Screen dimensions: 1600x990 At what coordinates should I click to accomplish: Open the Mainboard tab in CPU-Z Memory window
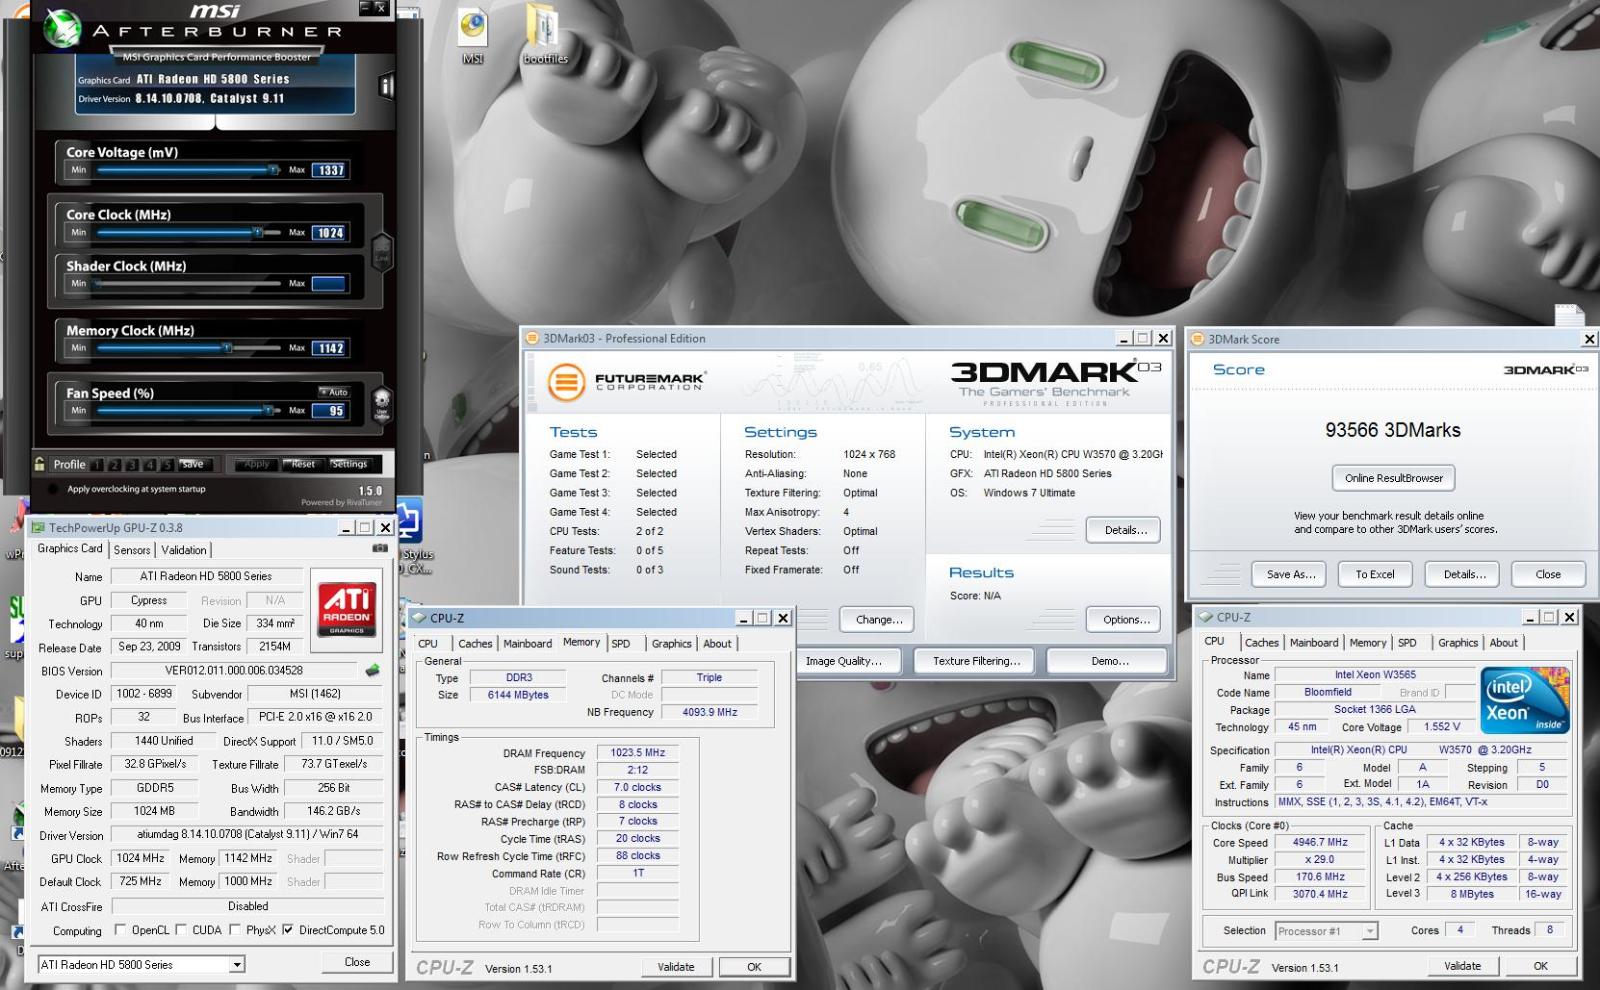[x=527, y=644]
